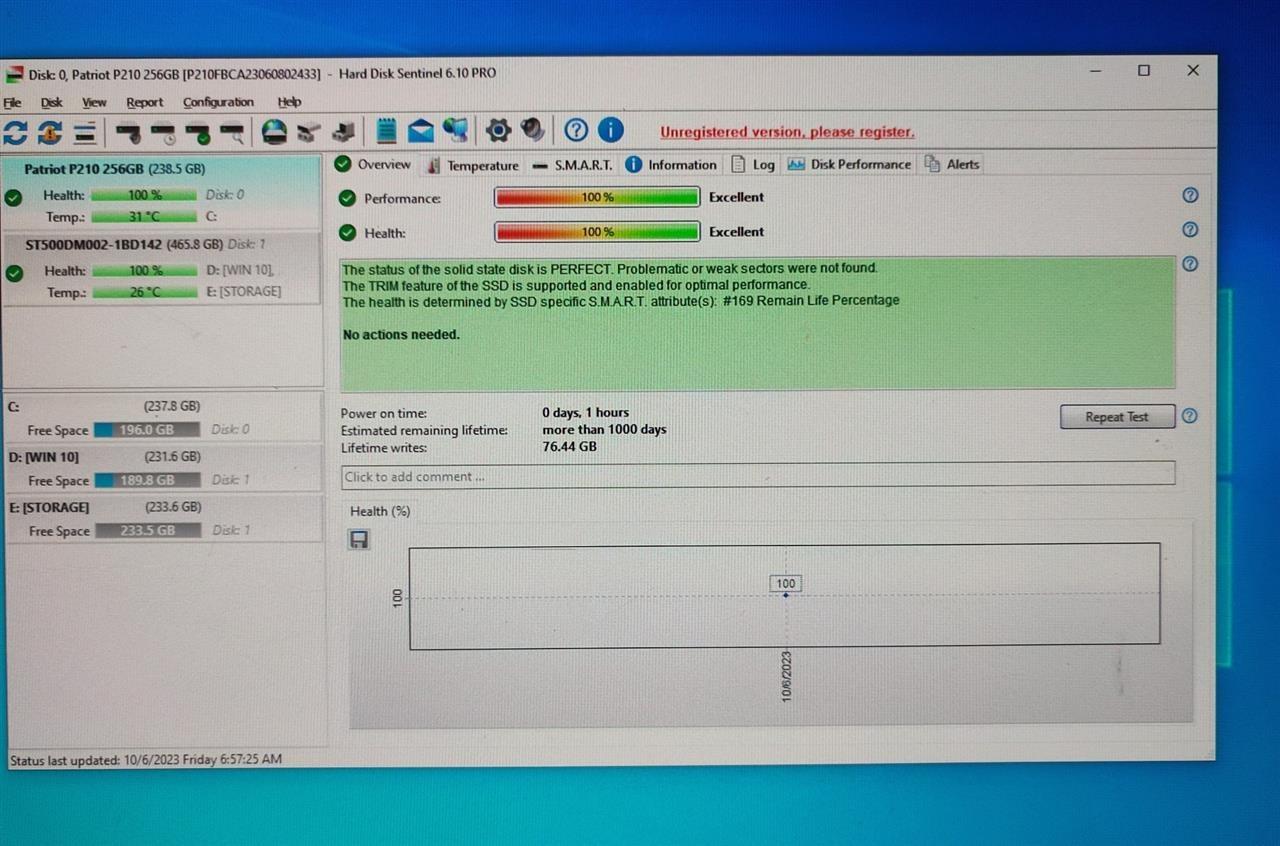Open the Report menu
The image size is (1280, 846).
click(x=144, y=102)
